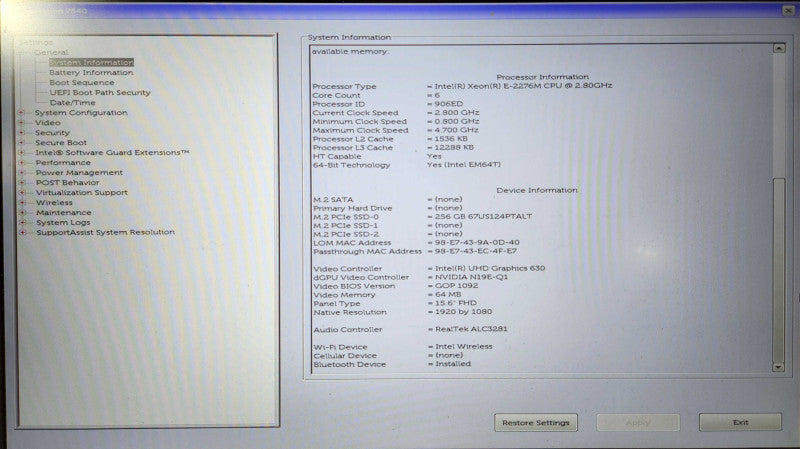The width and height of the screenshot is (800, 449).
Task: Click M.2 PCIe SSD-0 value 256 GB
Action: tap(483, 216)
